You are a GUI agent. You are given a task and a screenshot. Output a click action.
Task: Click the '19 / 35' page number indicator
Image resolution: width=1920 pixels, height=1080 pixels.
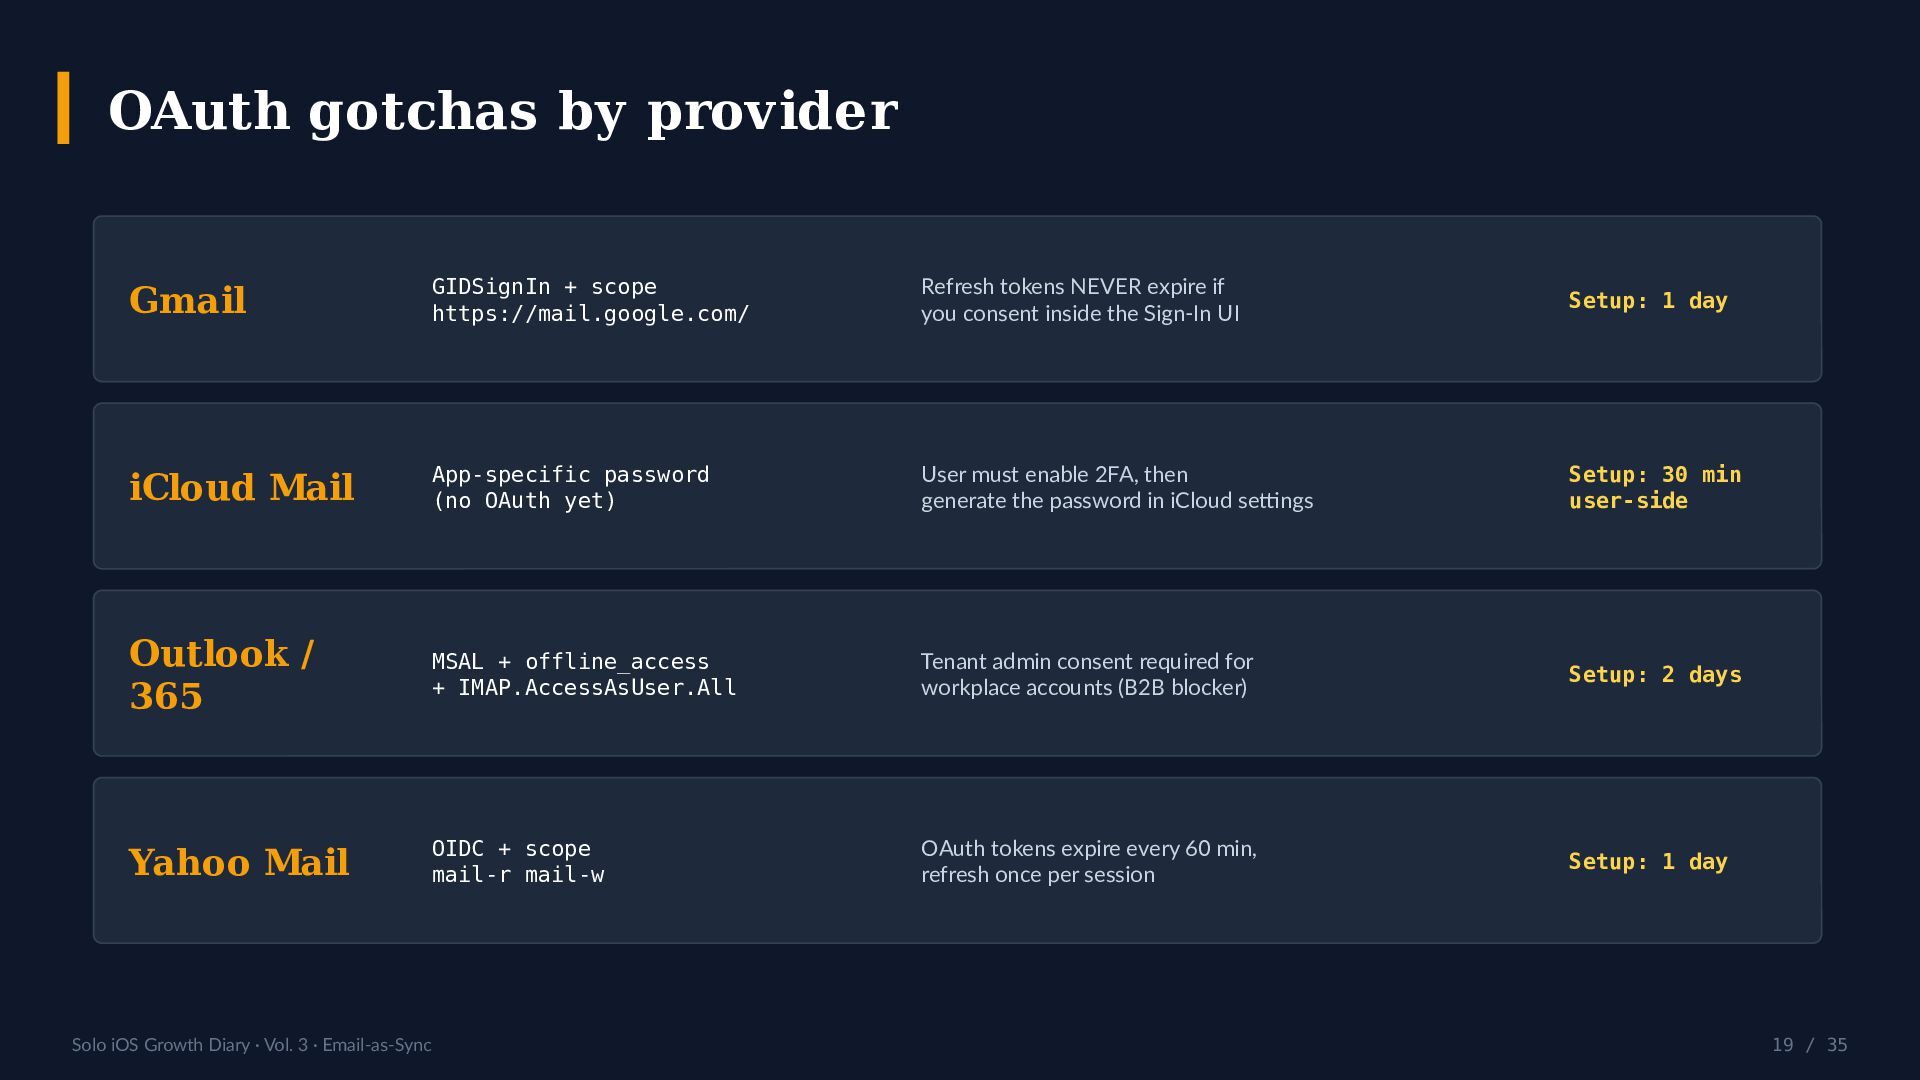click(1810, 1045)
